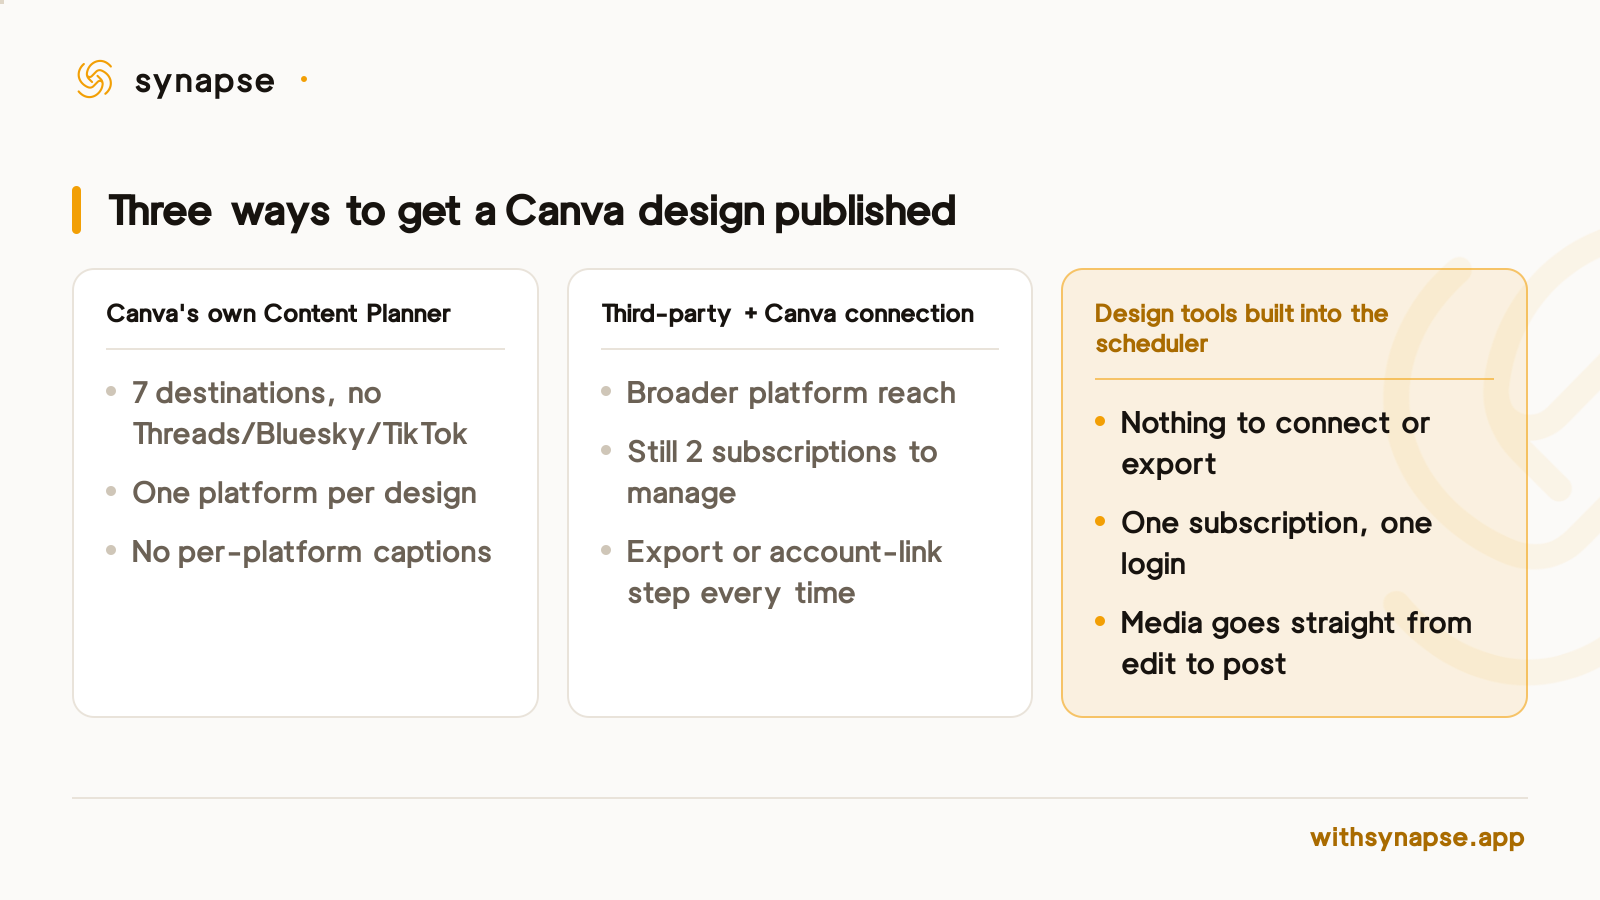Select the "No per-platform captions" bullet
This screenshot has width=1600, height=900.
click(x=311, y=552)
